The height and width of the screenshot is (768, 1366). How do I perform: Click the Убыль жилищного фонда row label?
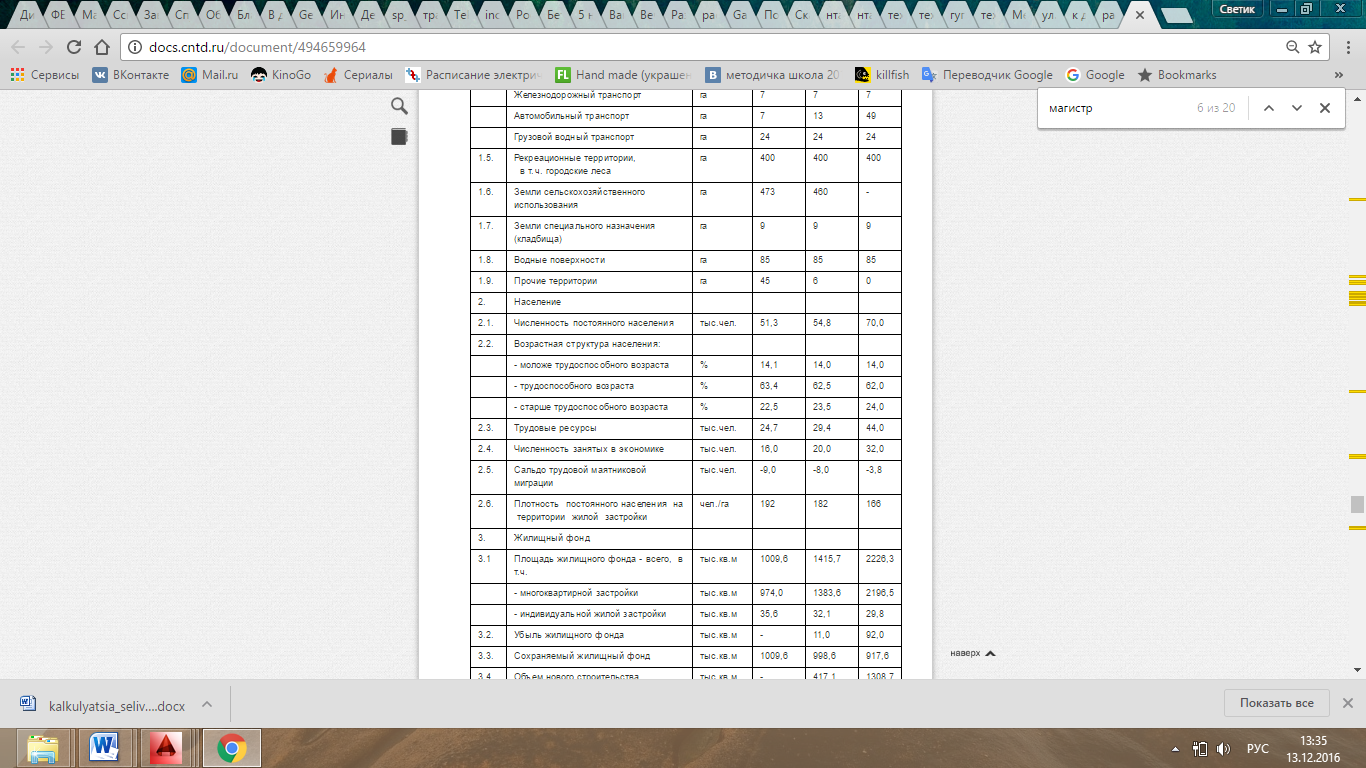click(x=568, y=635)
